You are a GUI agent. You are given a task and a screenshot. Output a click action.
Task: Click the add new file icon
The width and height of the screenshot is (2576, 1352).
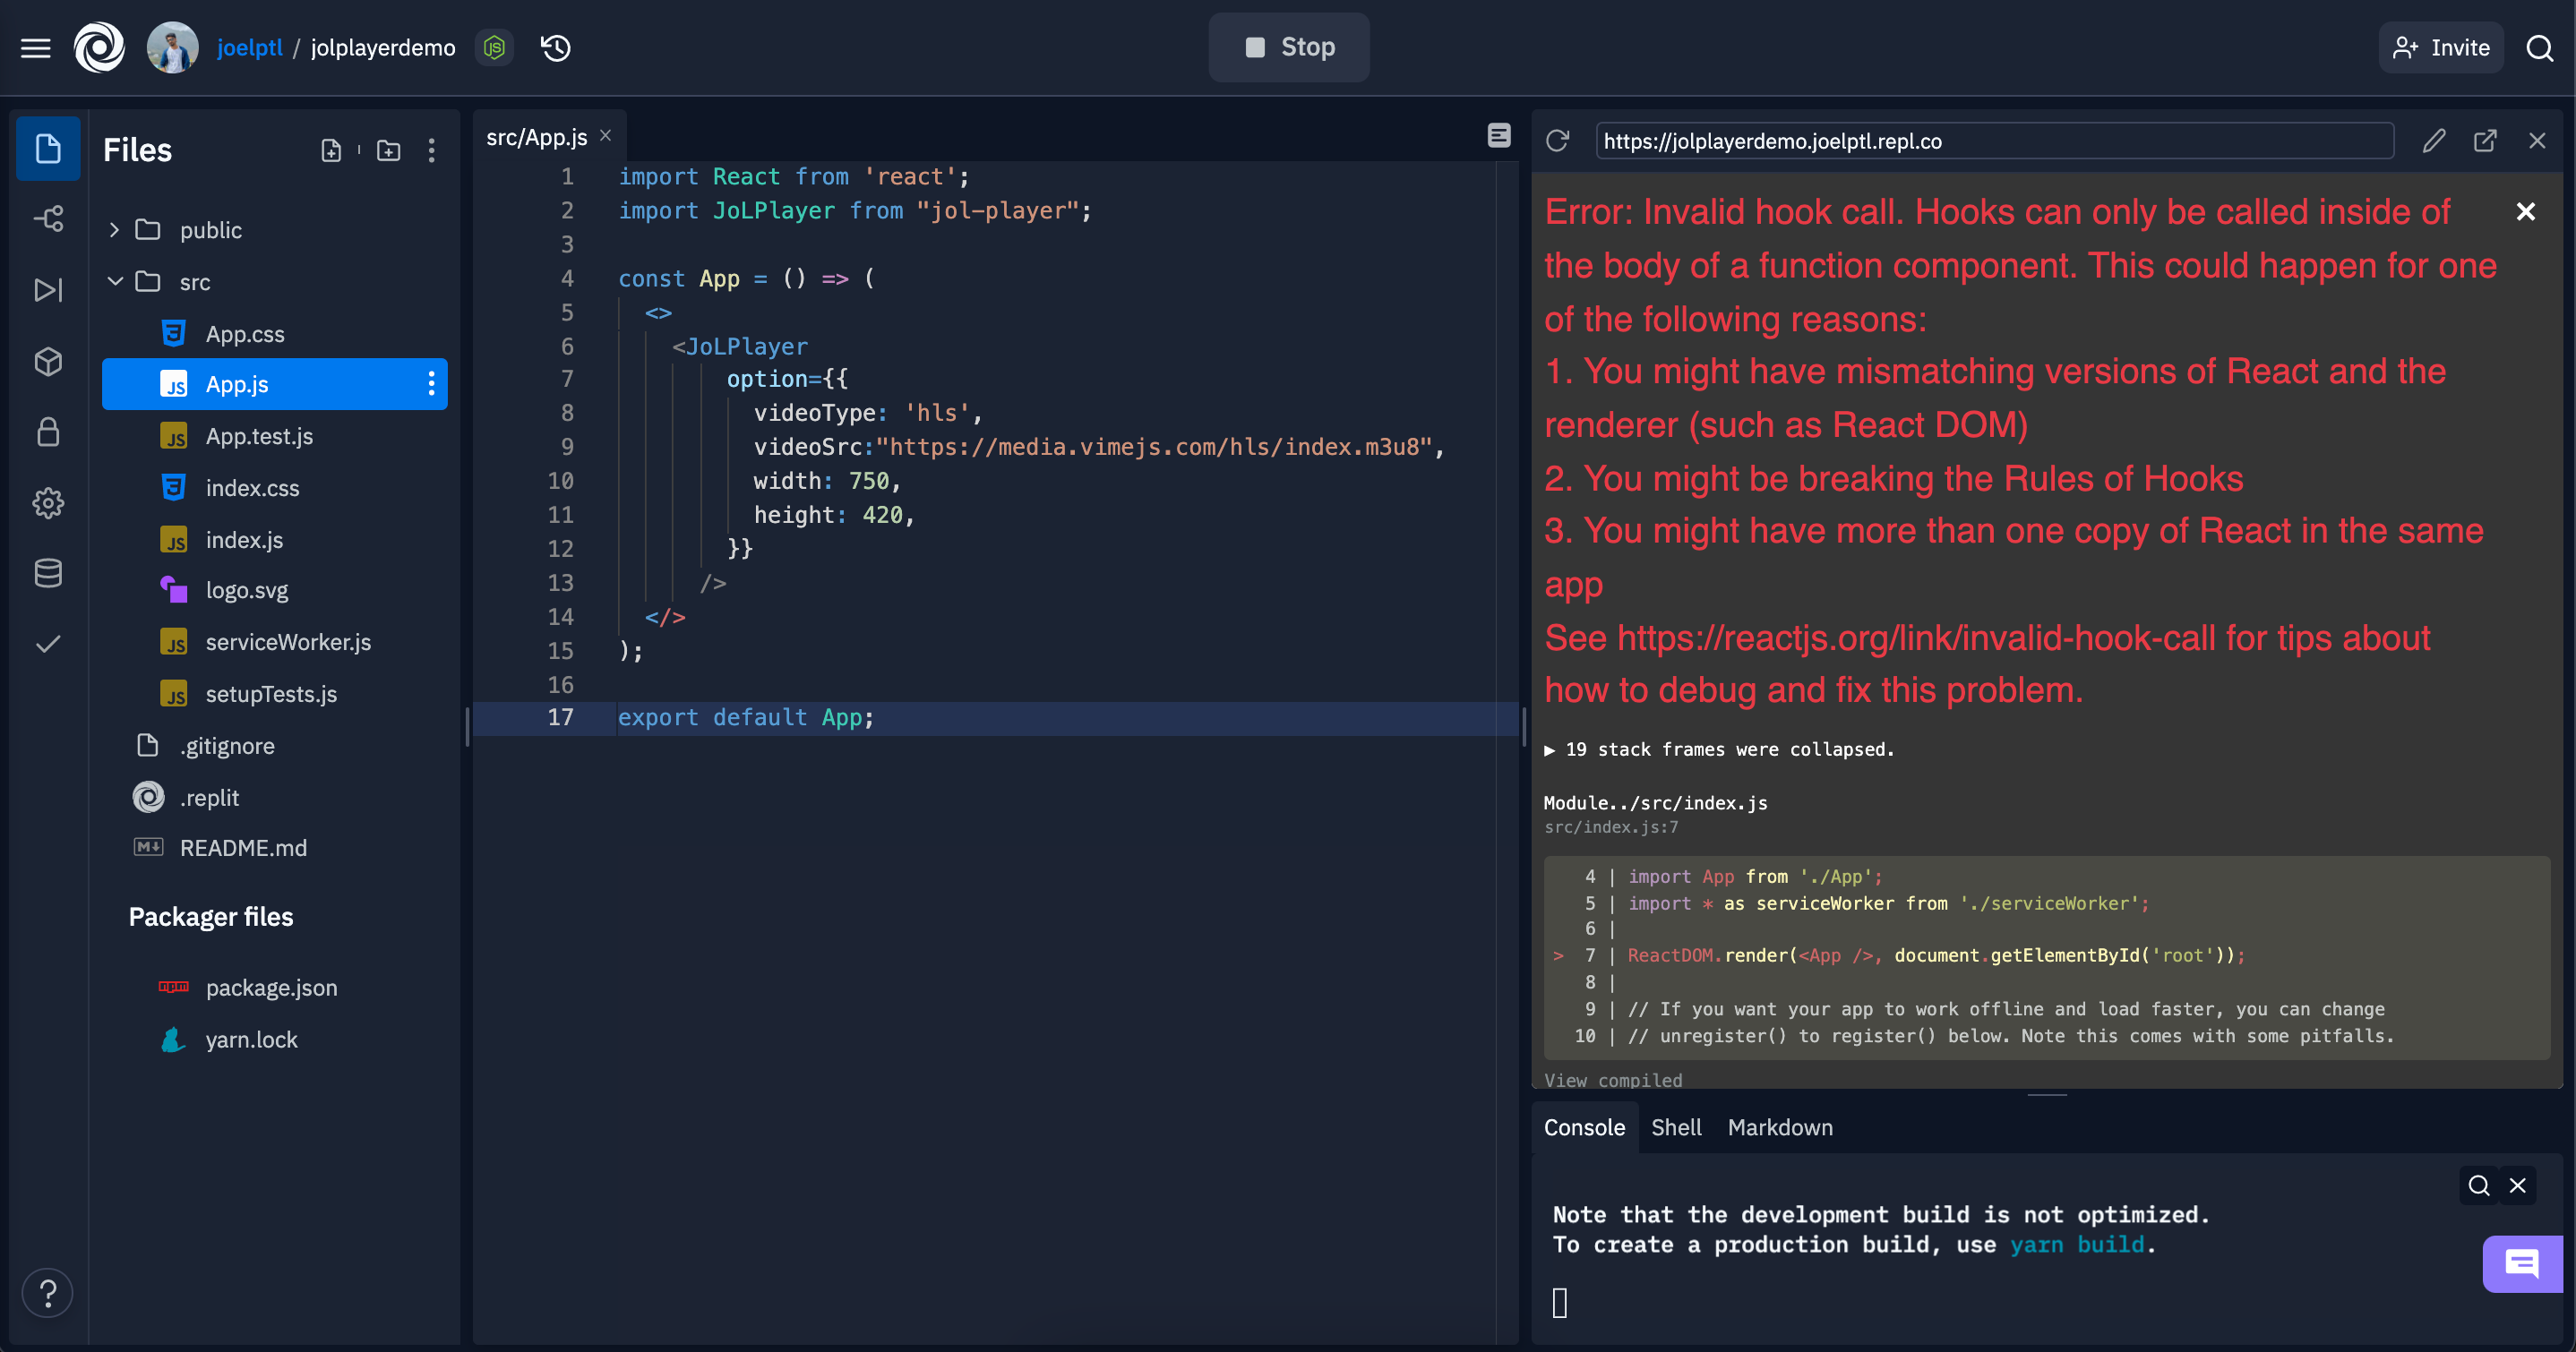(331, 150)
